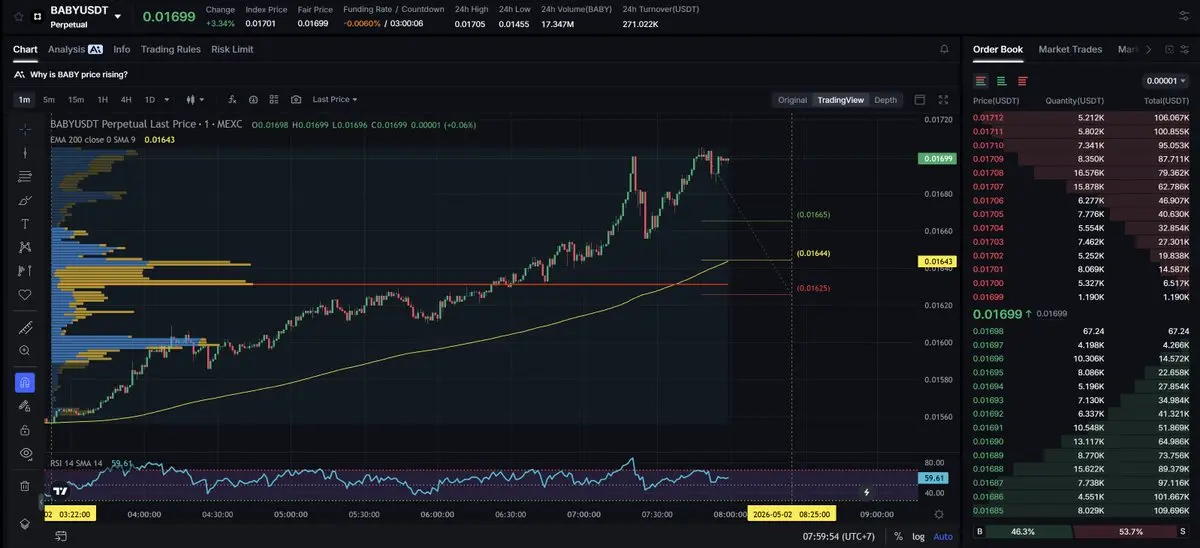Screen dimensions: 1200x548
Task: Click the alert clock icon in chart toolbar
Action: click(x=253, y=99)
